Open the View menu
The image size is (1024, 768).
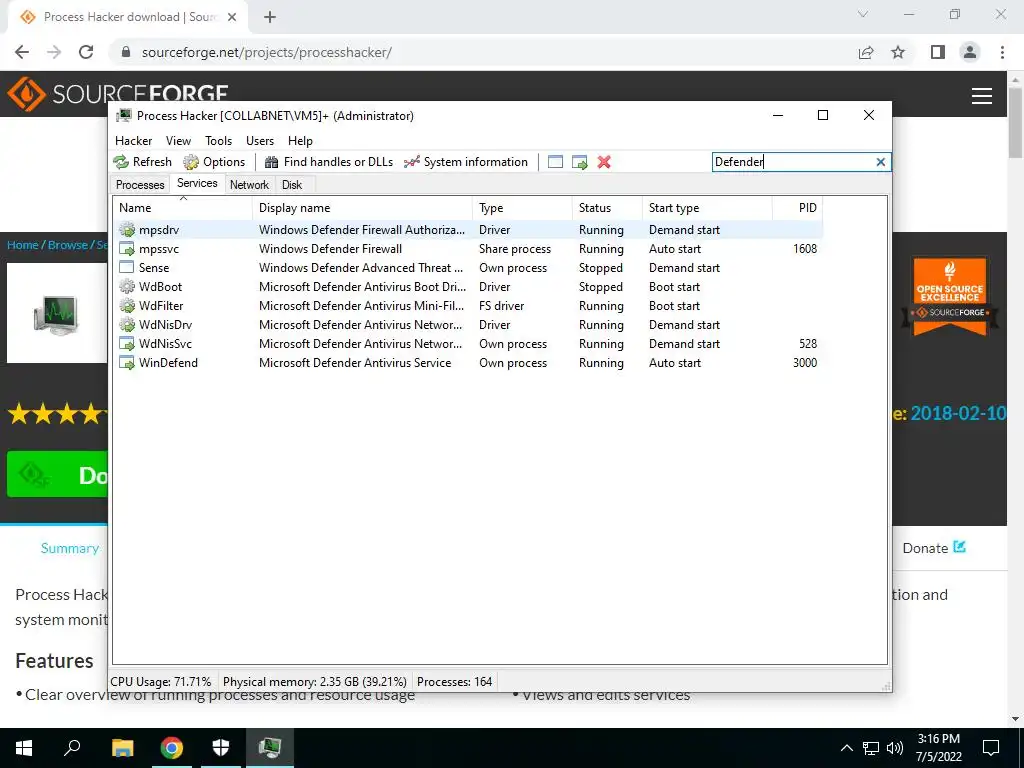[x=178, y=140]
